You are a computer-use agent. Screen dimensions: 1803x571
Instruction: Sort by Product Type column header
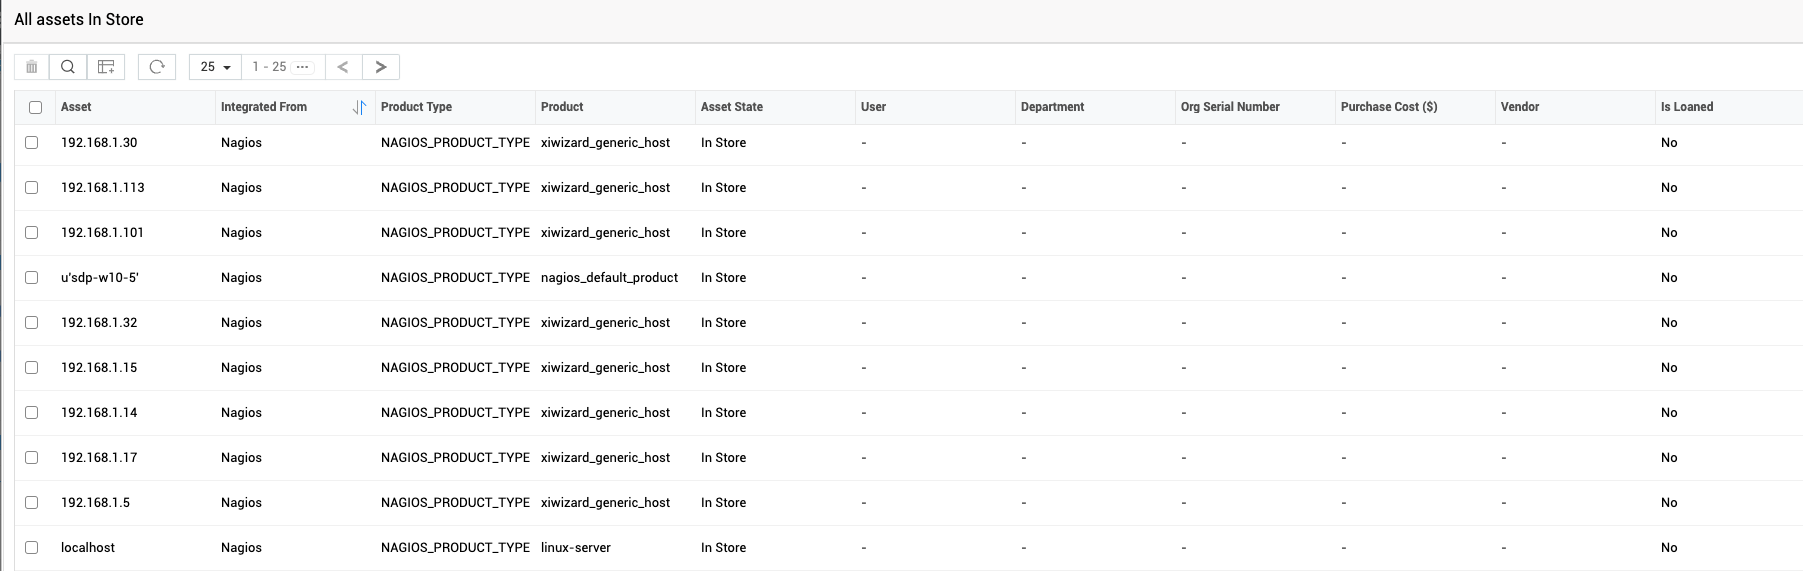[x=416, y=107]
